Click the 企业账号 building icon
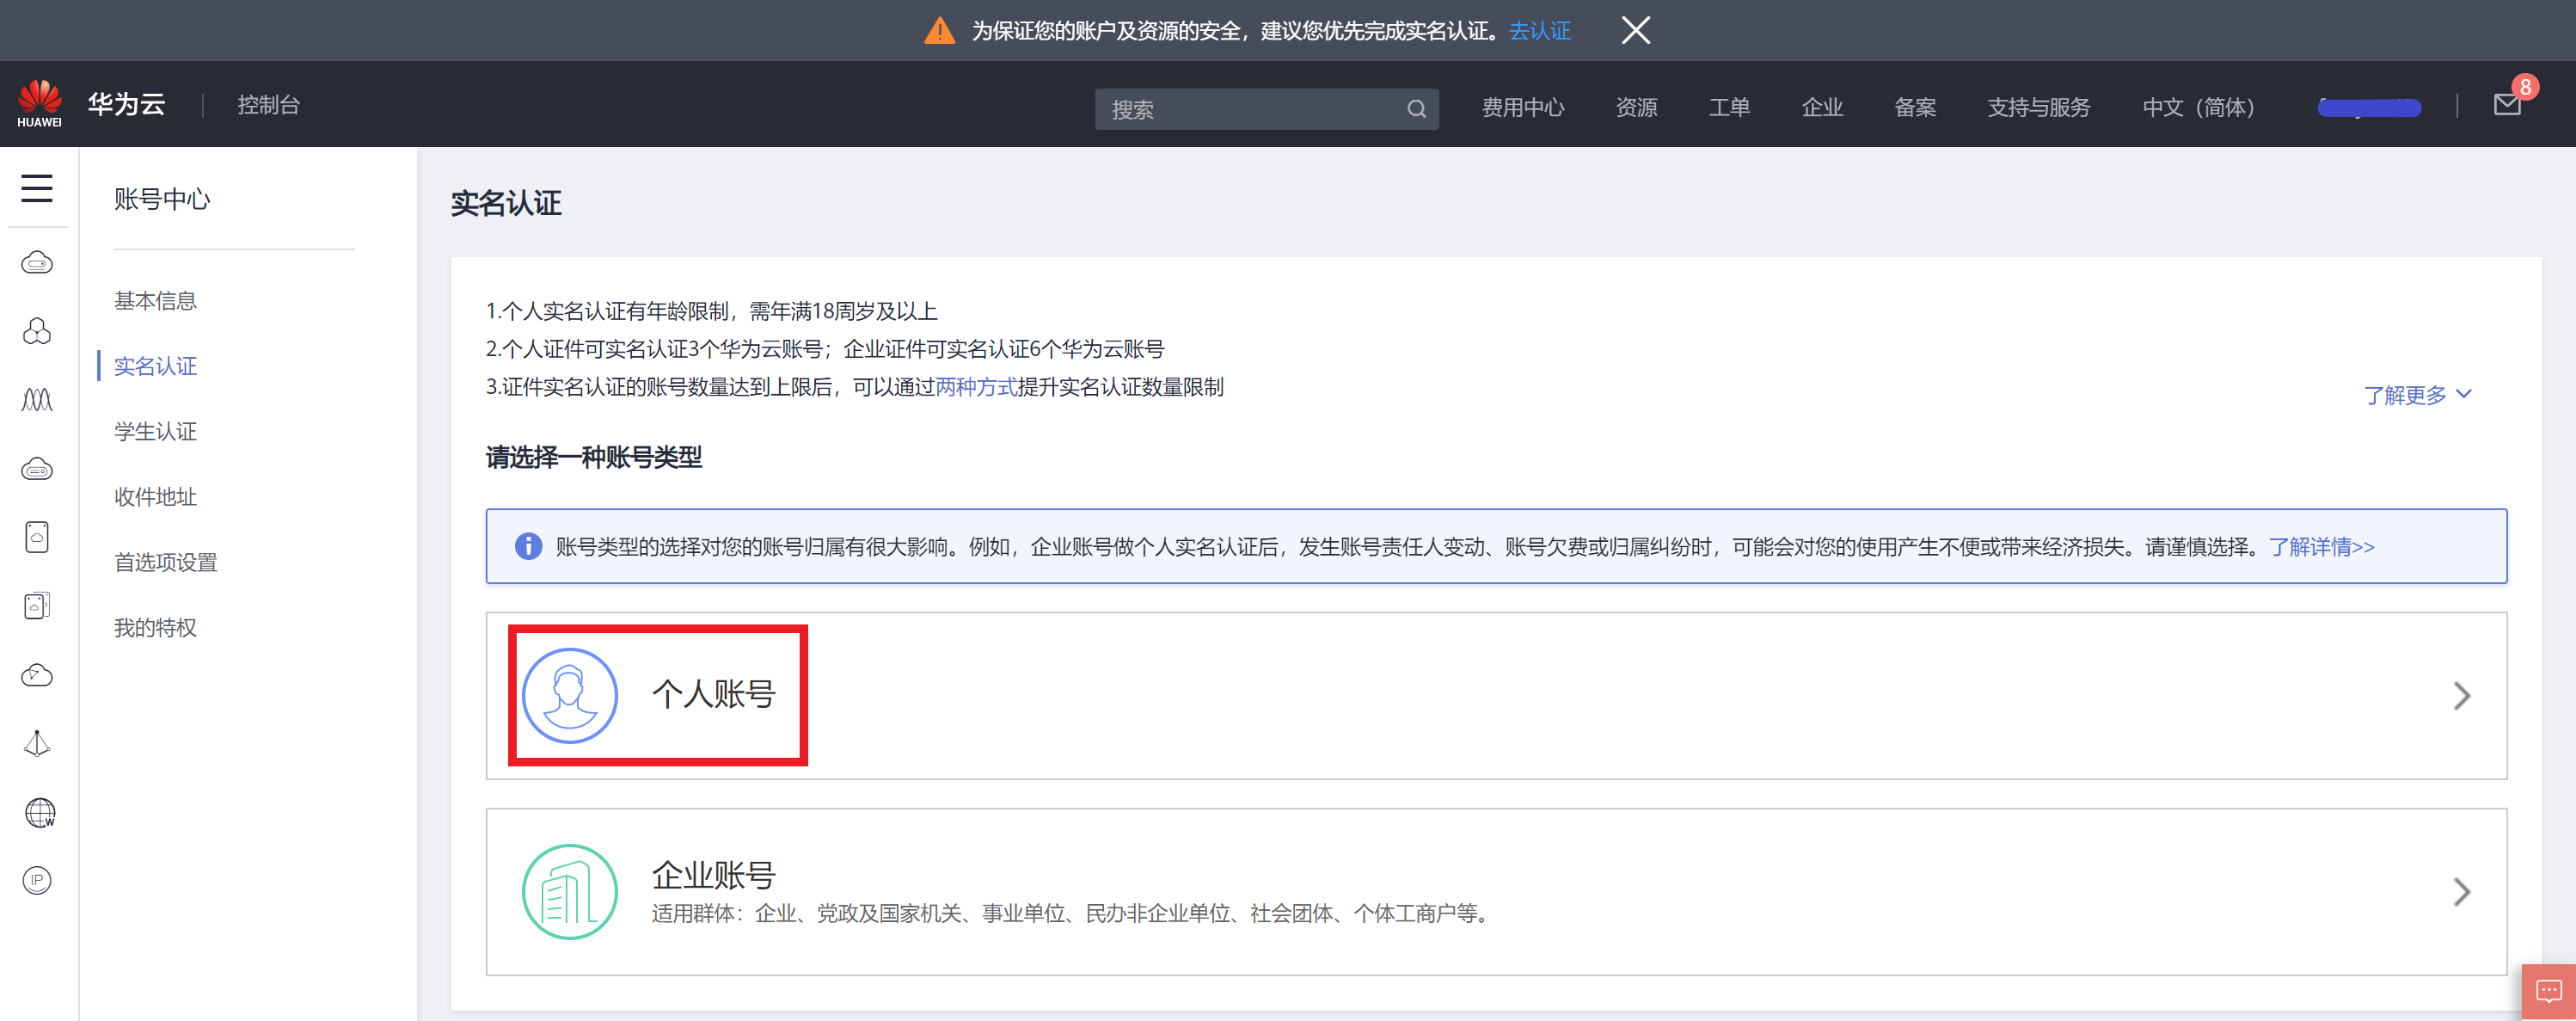The width and height of the screenshot is (2576, 1021). coord(570,891)
